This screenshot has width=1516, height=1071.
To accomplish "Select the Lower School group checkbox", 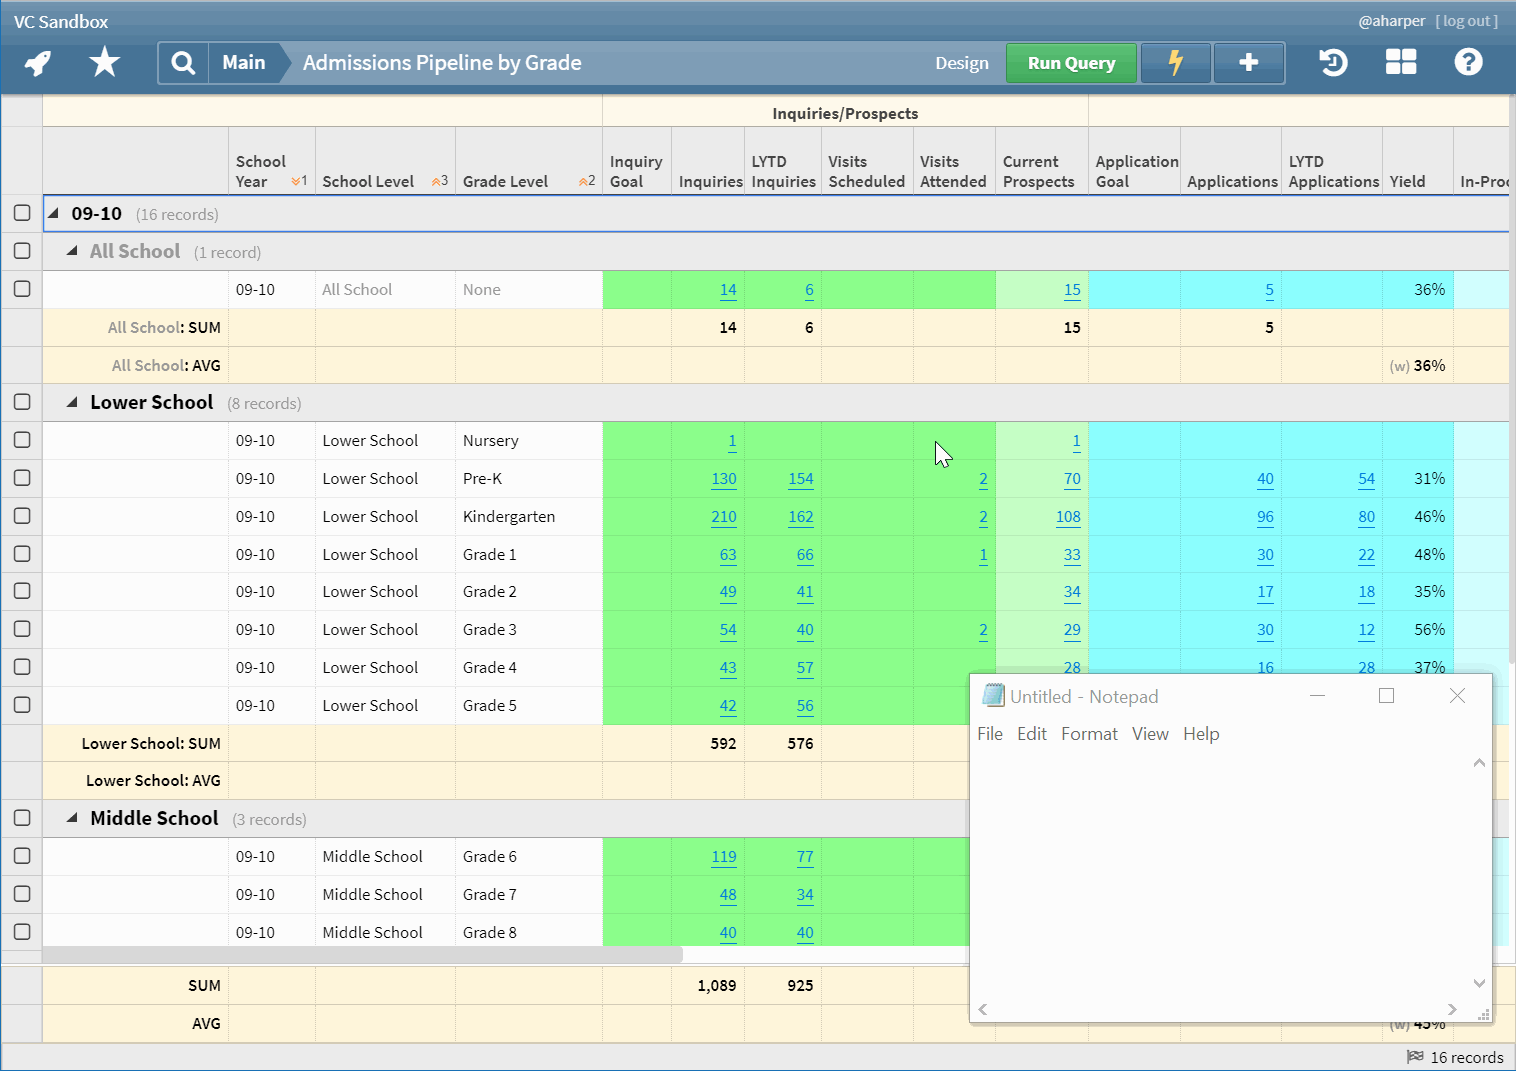I will point(22,402).
